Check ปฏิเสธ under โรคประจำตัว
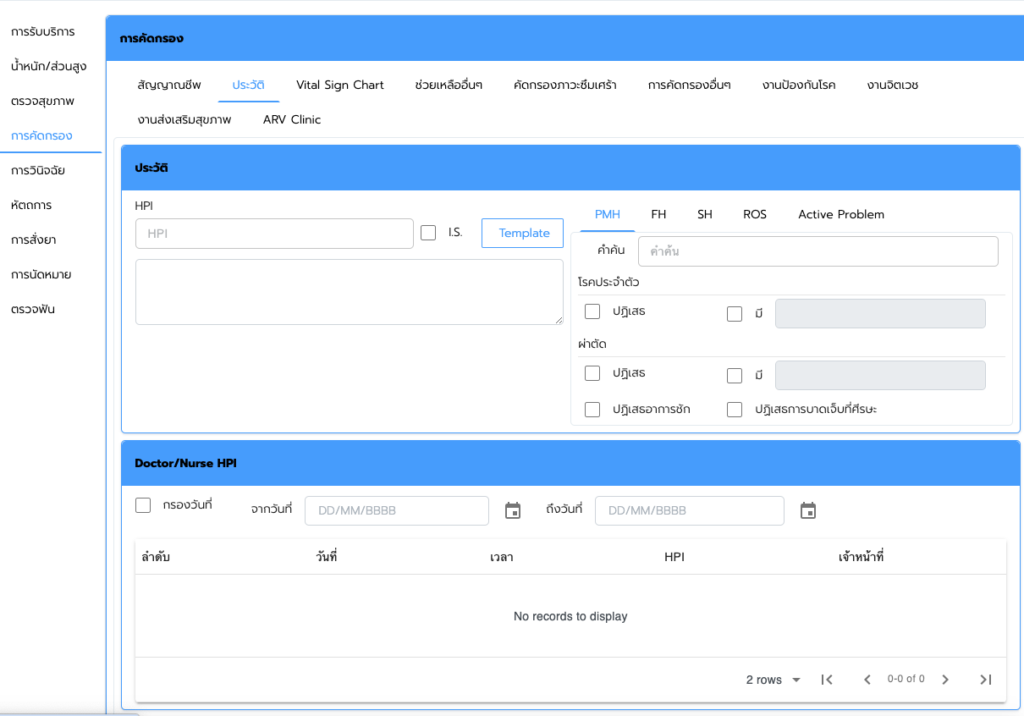Viewport: 1024px width, 716px height. (x=592, y=312)
